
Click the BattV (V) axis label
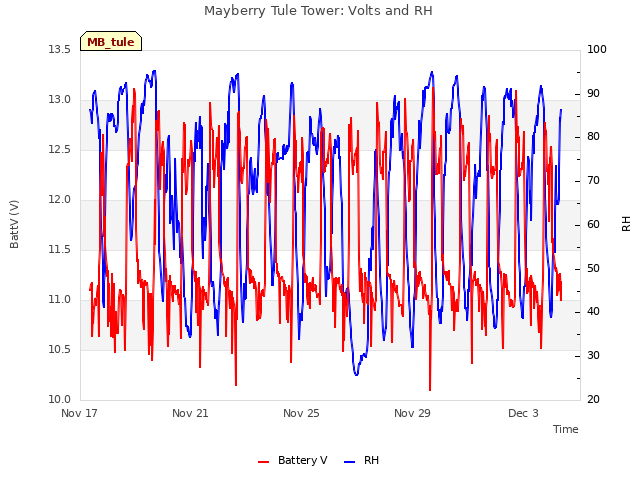pos(14,224)
